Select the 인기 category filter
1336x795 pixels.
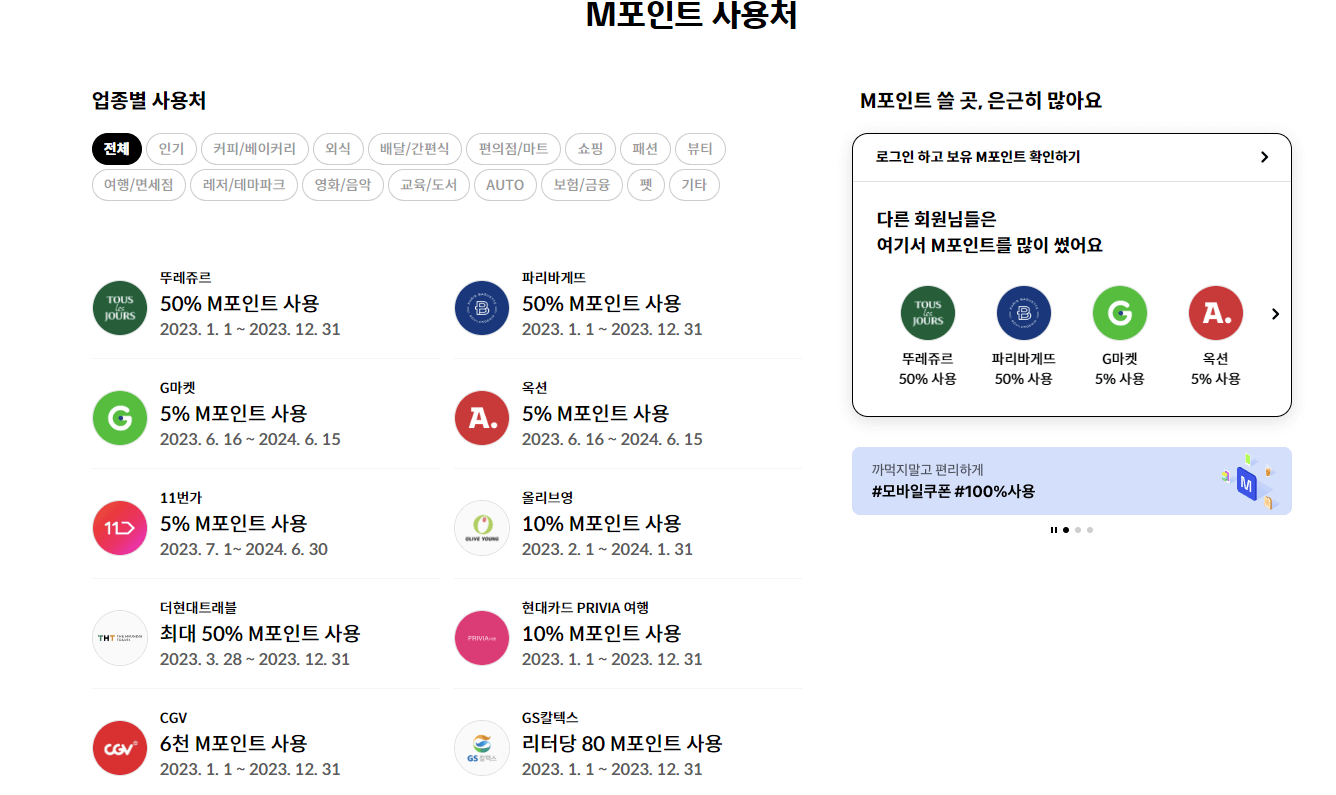click(172, 149)
